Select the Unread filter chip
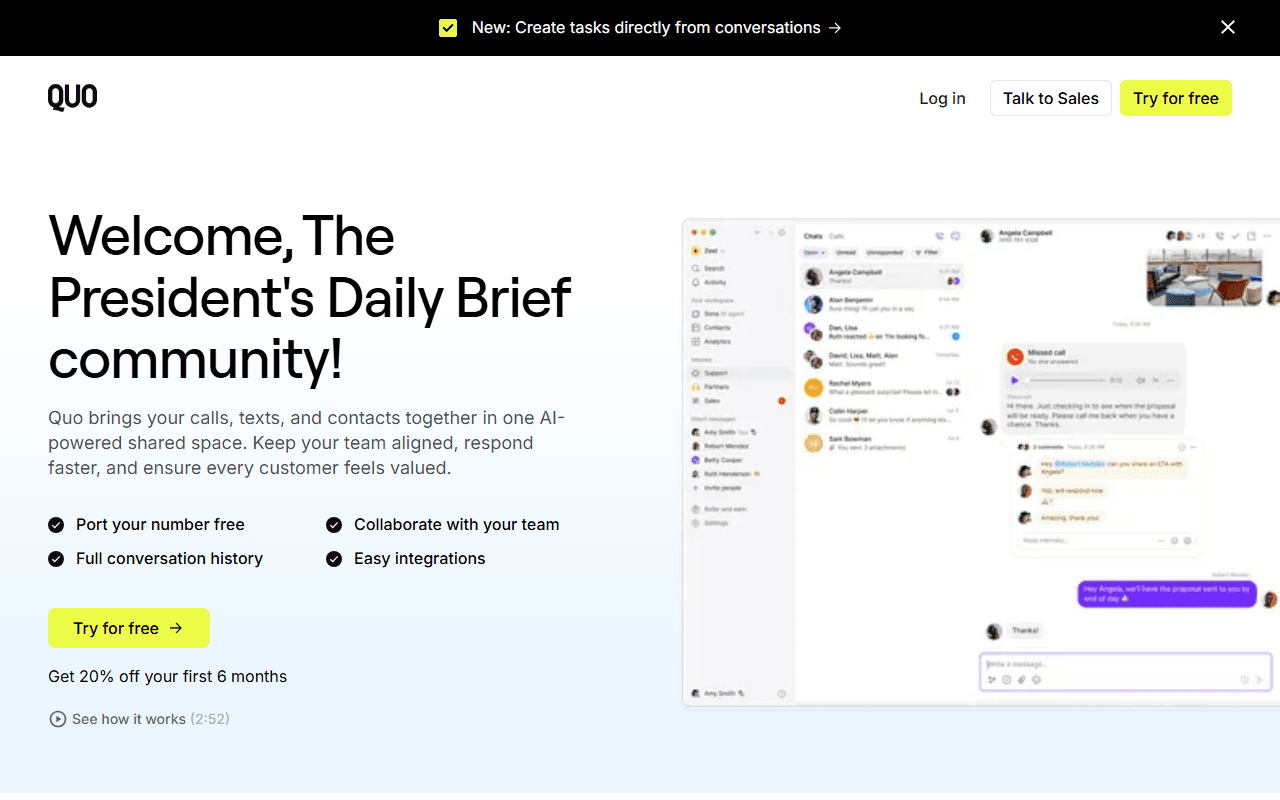The width and height of the screenshot is (1280, 800). click(846, 253)
